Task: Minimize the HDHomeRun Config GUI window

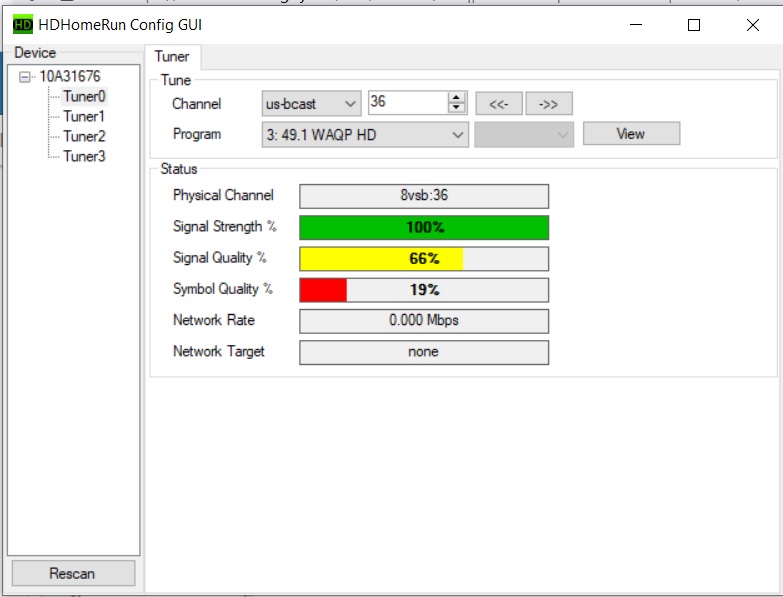Action: pos(636,24)
